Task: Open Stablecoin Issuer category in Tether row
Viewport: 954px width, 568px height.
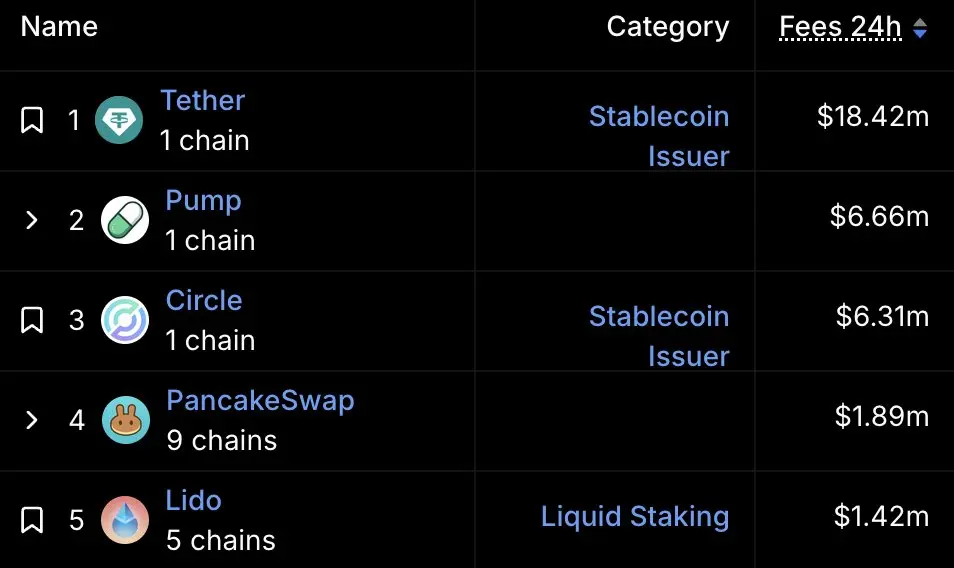Action: 659,136
